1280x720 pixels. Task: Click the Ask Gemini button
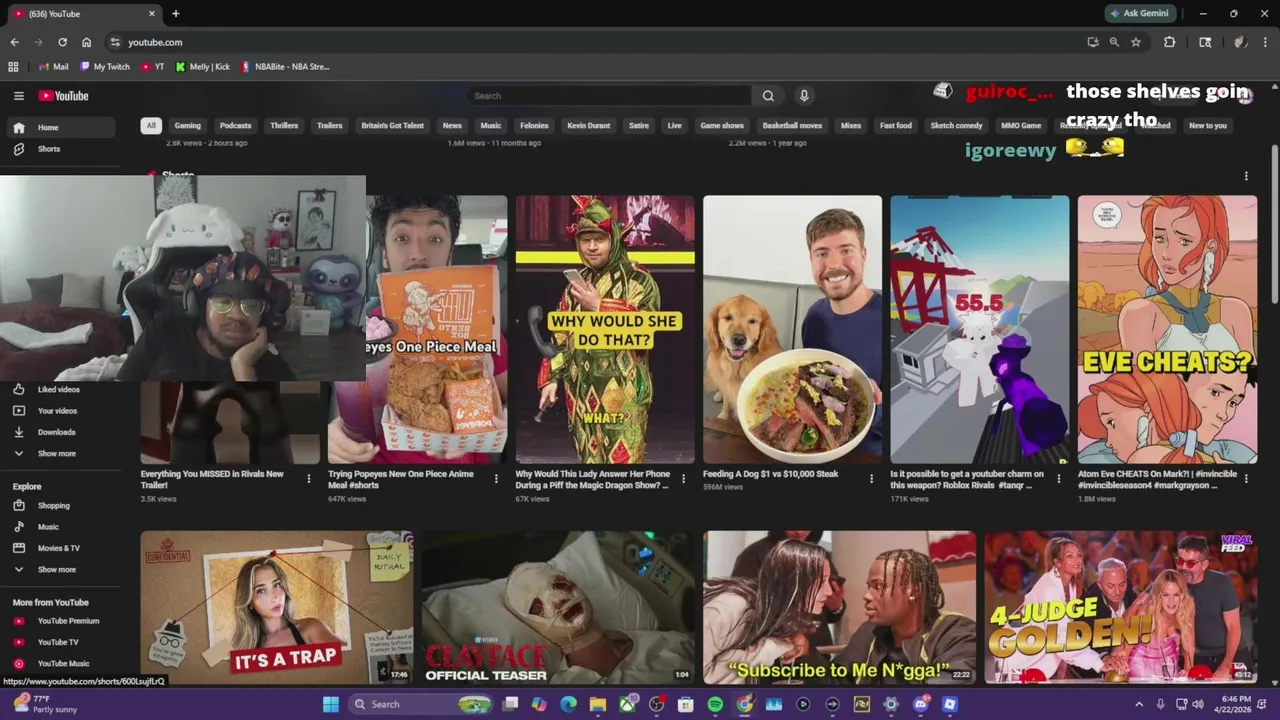pyautogui.click(x=1141, y=14)
